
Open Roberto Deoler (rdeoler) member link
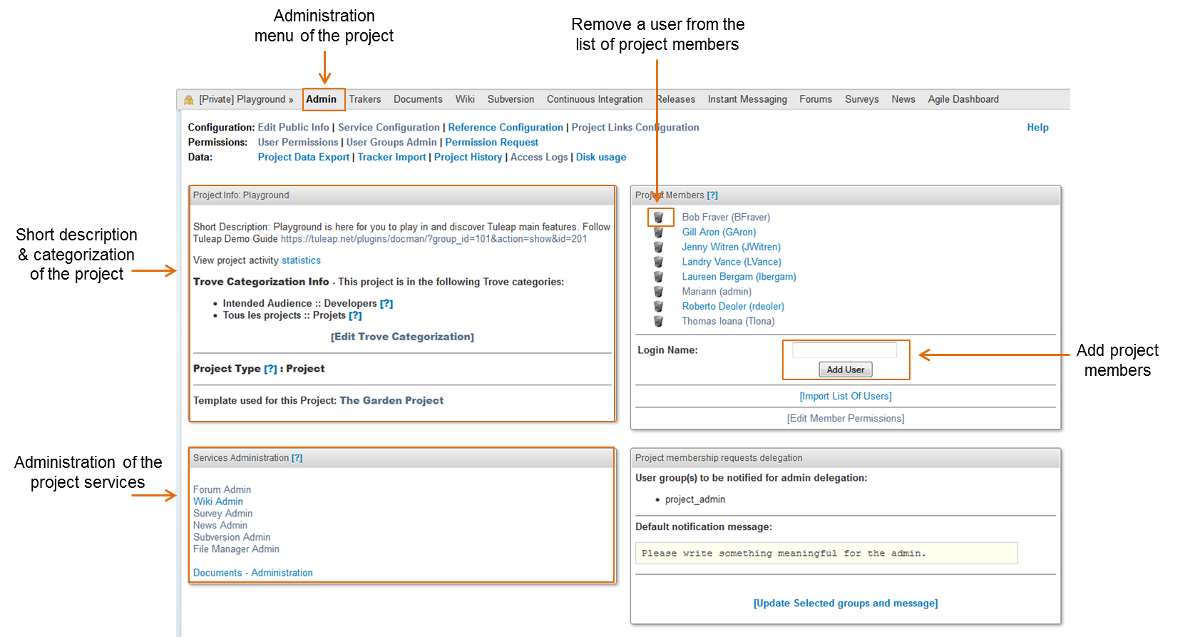click(733, 307)
